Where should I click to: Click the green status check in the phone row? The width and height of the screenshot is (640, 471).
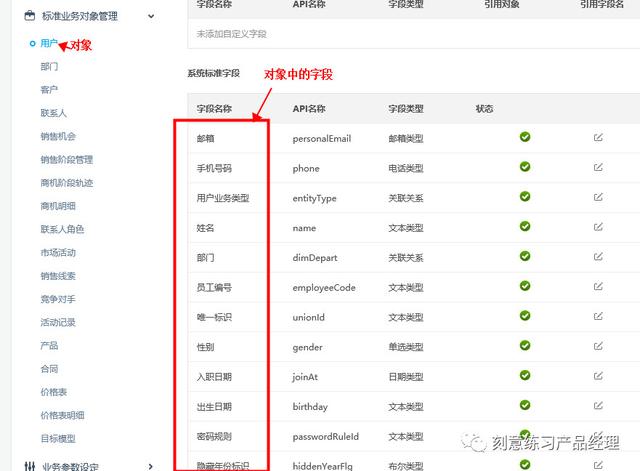(x=525, y=167)
